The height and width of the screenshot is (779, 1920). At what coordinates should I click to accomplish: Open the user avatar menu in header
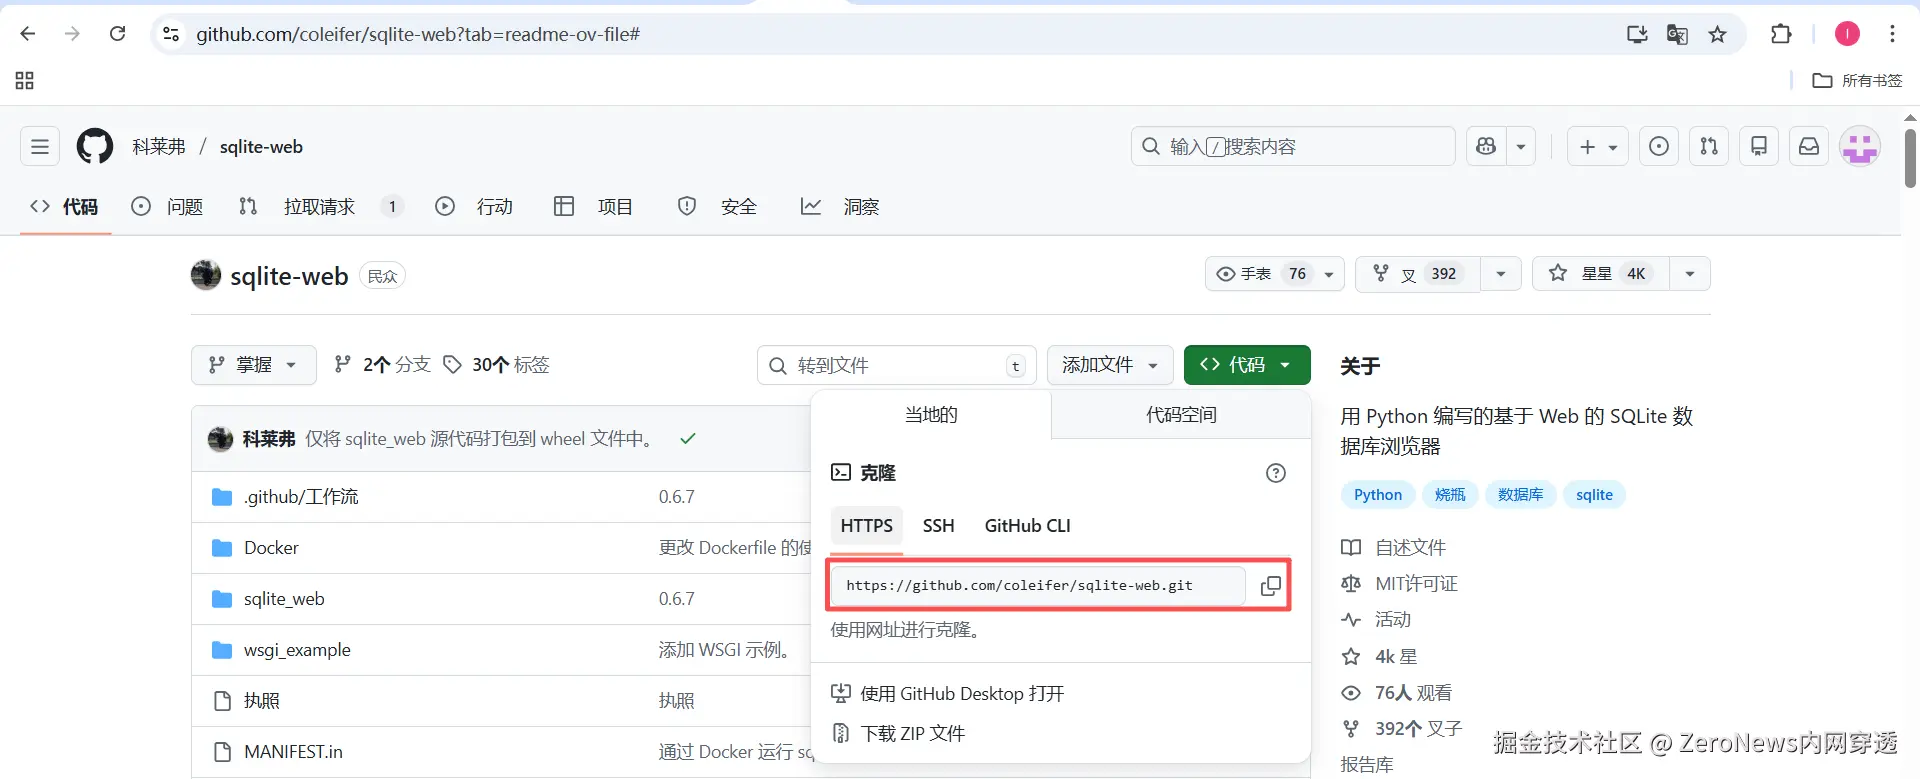1860,147
